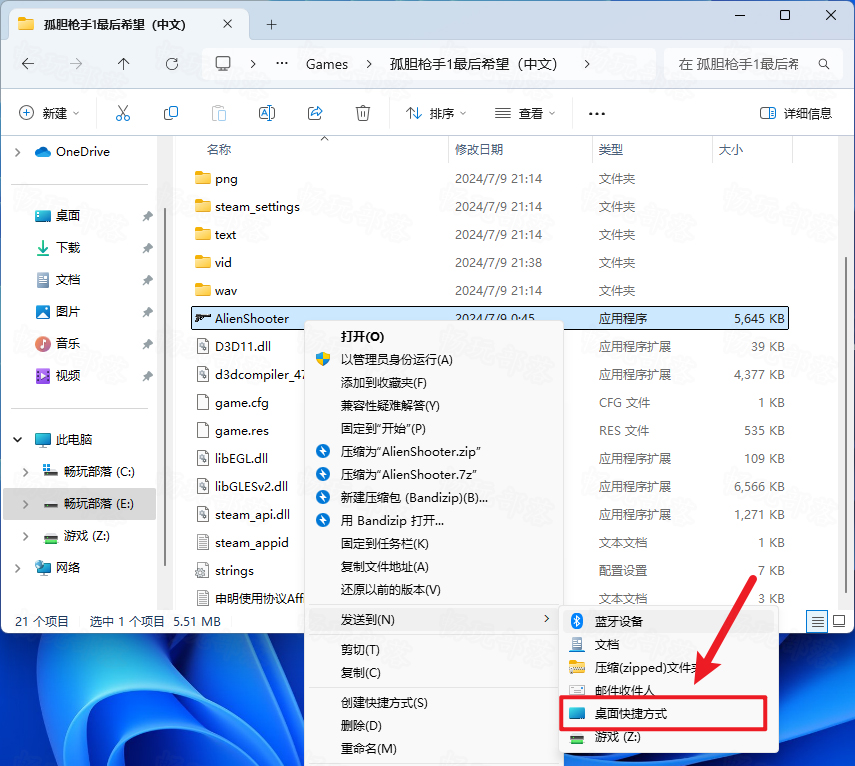Image resolution: width=855 pixels, height=766 pixels.
Task: Open the See more ellipsis menu
Action: click(x=597, y=113)
